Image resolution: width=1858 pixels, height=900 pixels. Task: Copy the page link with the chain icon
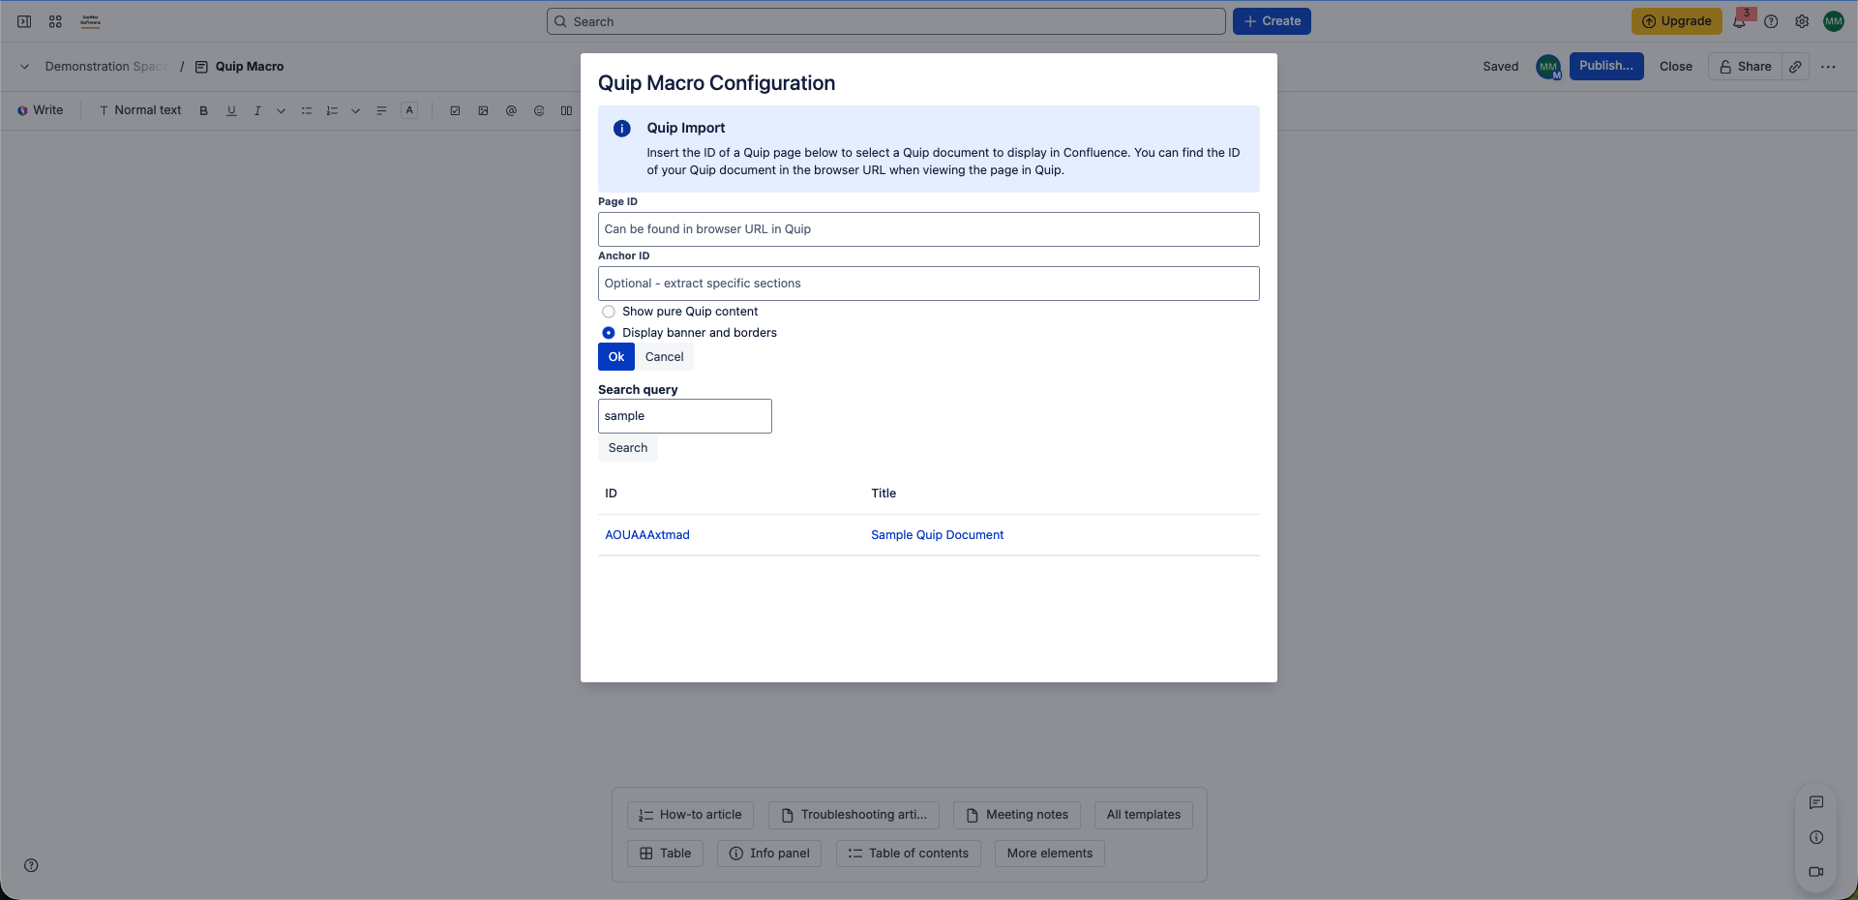click(x=1796, y=67)
